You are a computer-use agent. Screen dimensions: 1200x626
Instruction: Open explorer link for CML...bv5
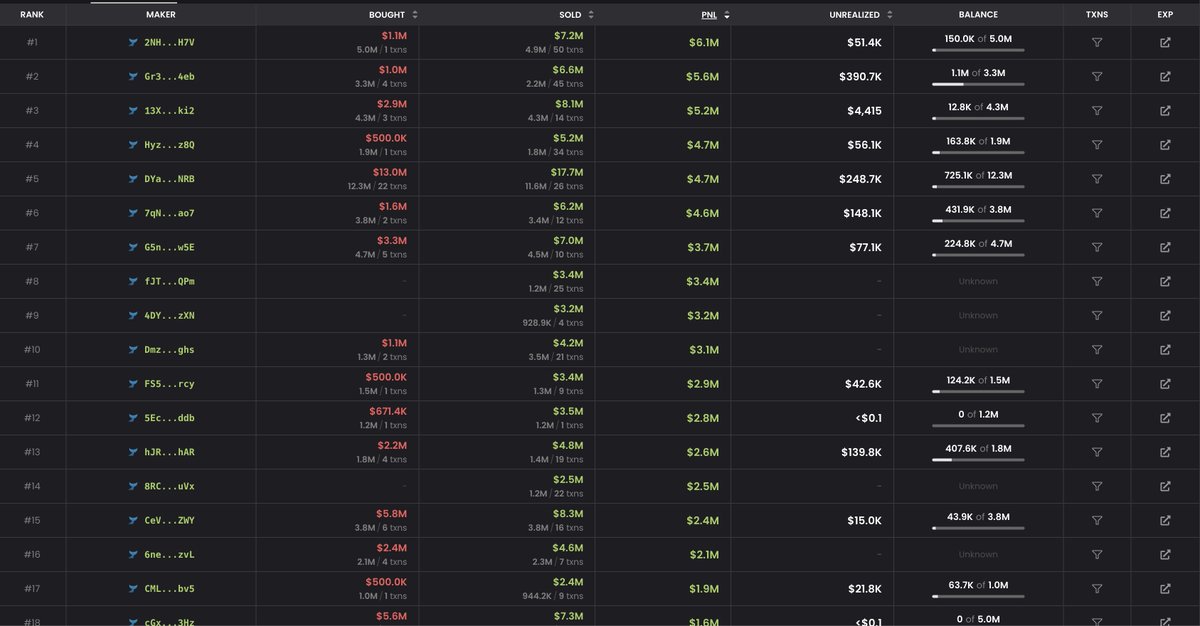click(1165, 588)
